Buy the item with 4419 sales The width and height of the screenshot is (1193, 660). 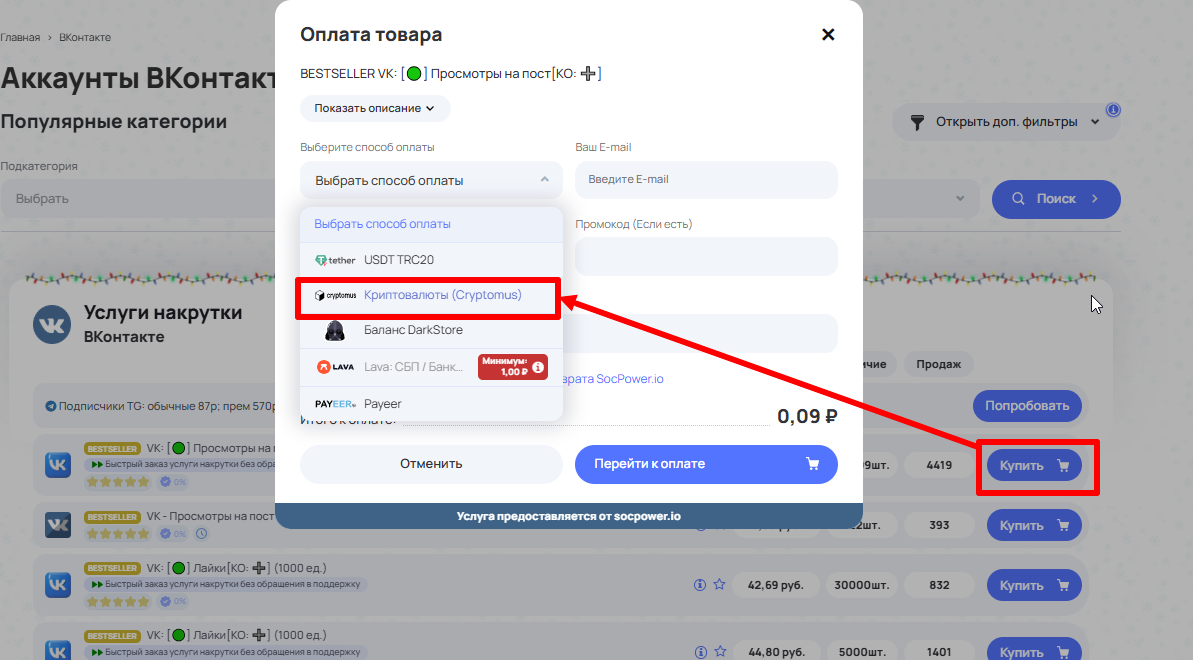click(1035, 465)
